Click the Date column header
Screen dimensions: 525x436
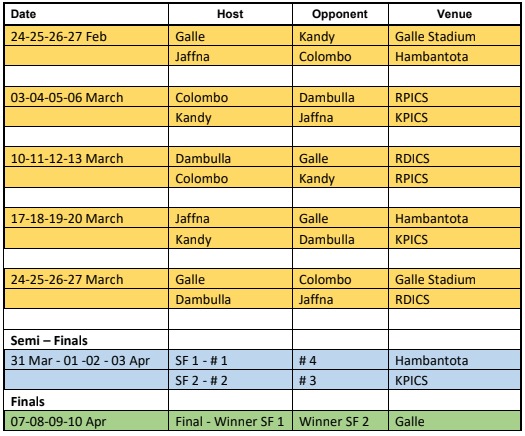tap(86, 14)
